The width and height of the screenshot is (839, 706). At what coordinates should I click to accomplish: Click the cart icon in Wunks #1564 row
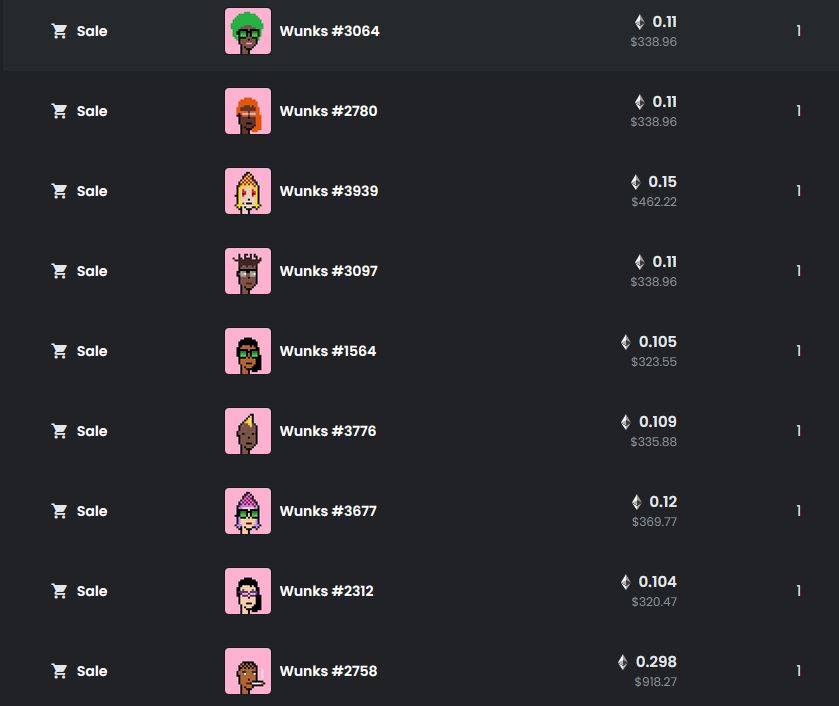point(59,351)
